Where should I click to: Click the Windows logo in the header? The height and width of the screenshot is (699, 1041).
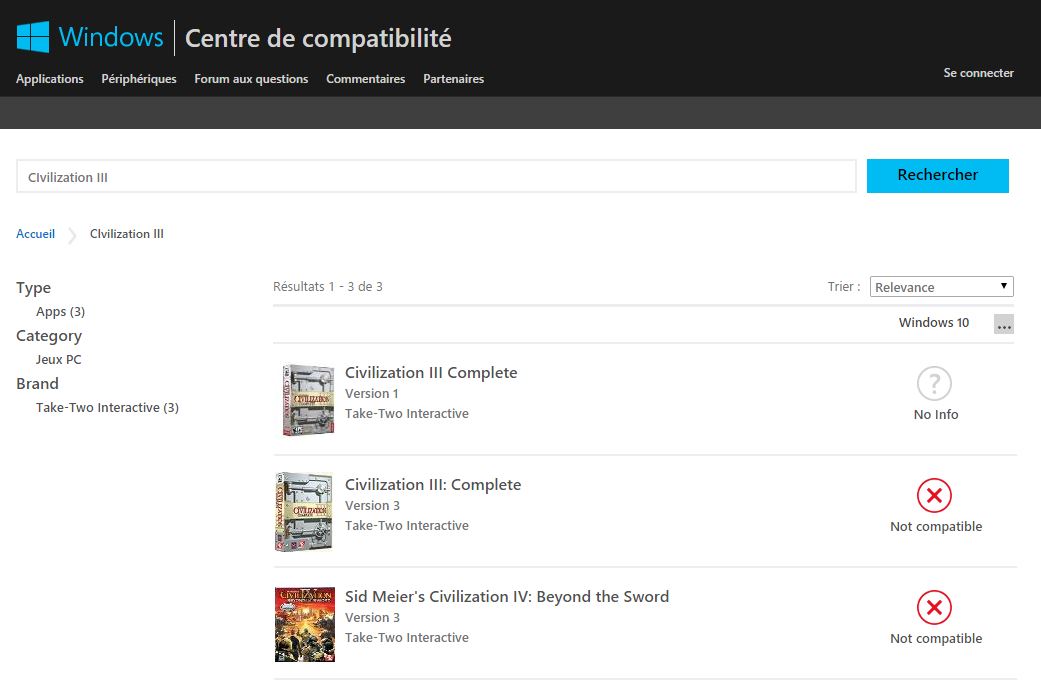point(31,35)
